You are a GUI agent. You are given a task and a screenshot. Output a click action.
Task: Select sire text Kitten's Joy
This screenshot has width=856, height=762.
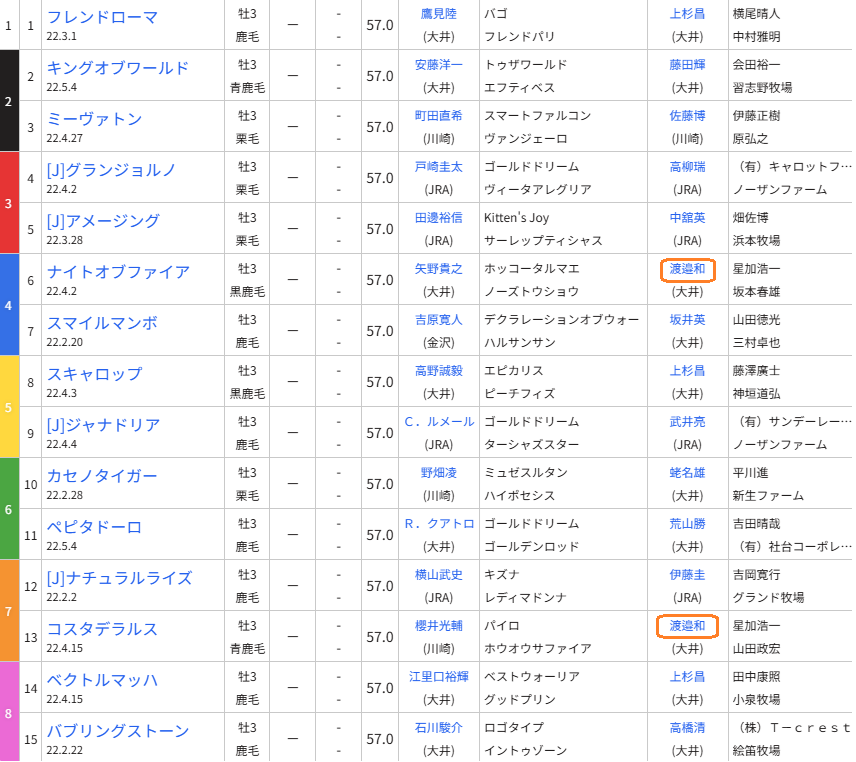[516, 217]
